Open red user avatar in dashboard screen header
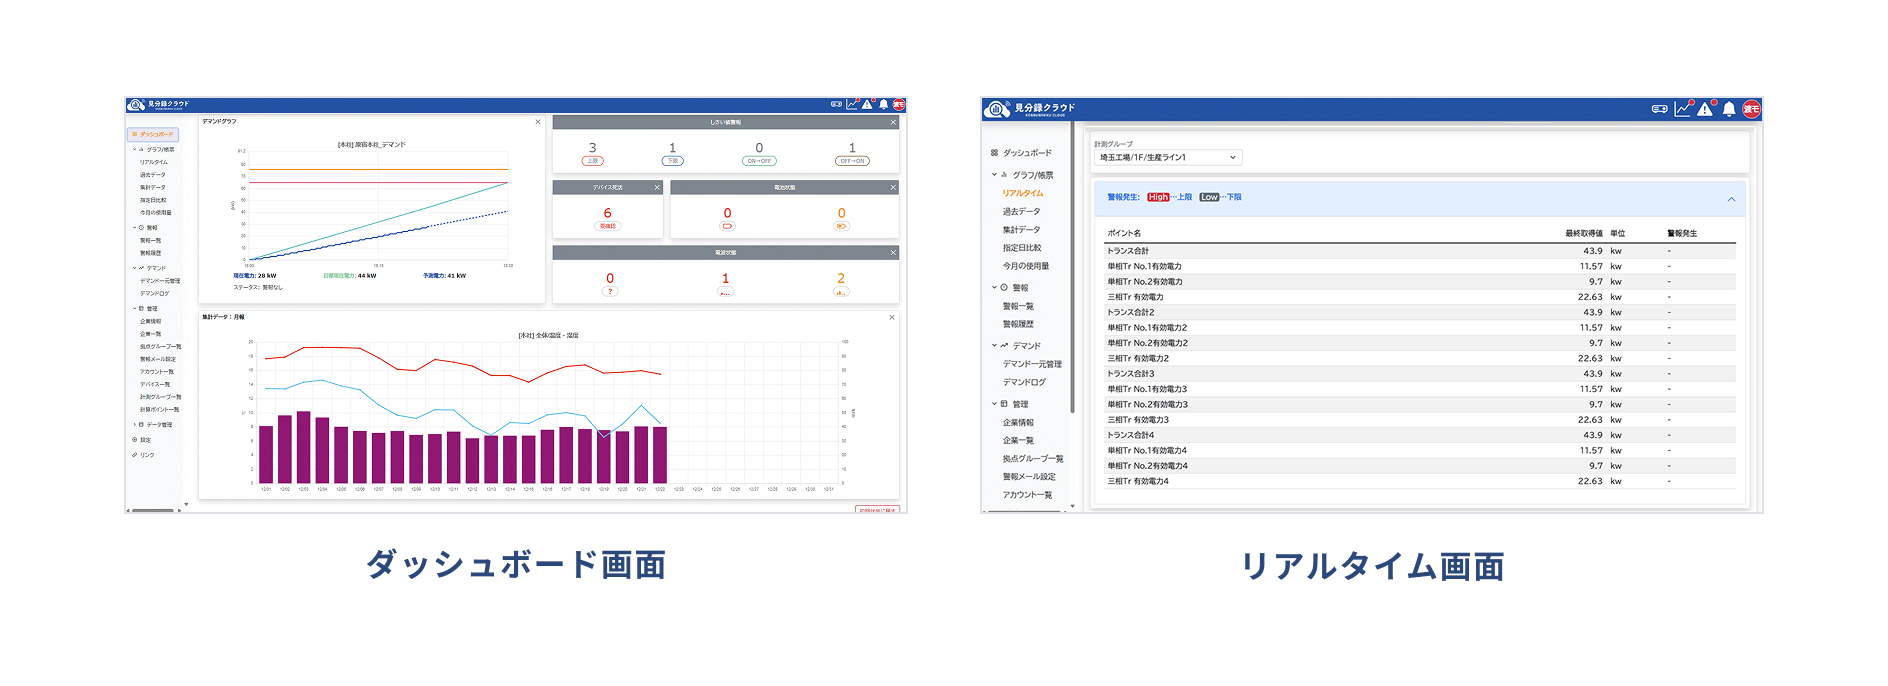 click(899, 104)
